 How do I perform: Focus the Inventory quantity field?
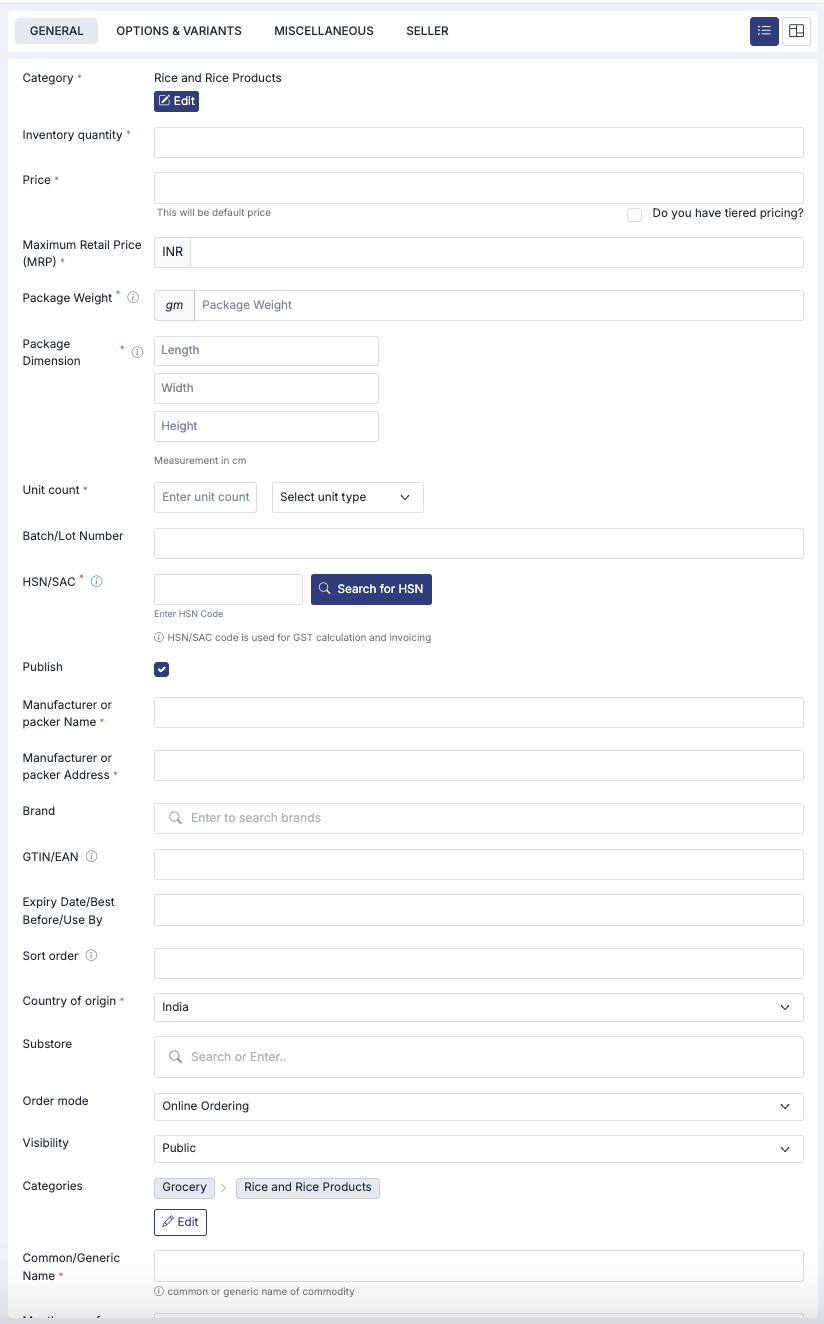pyautogui.click(x=478, y=142)
